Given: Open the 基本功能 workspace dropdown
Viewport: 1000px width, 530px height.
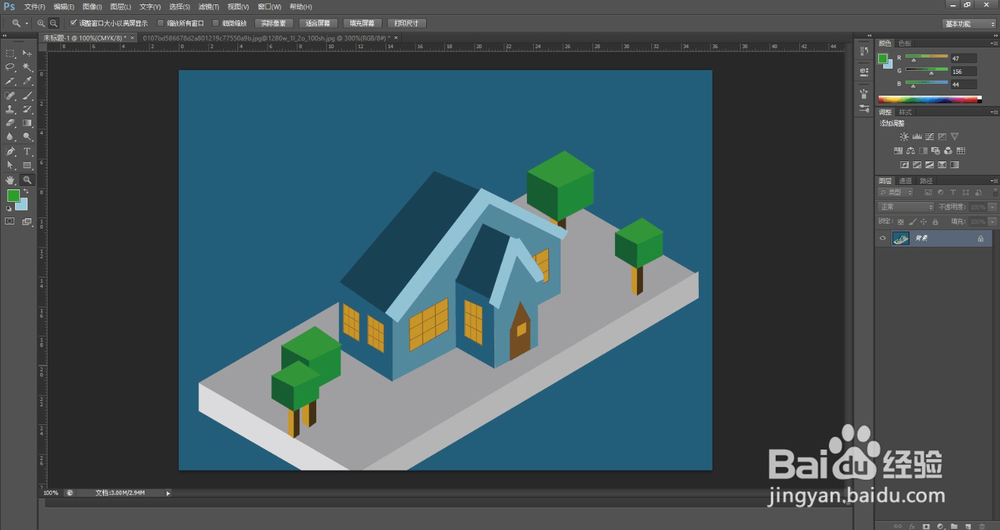Looking at the screenshot, I should (969, 22).
